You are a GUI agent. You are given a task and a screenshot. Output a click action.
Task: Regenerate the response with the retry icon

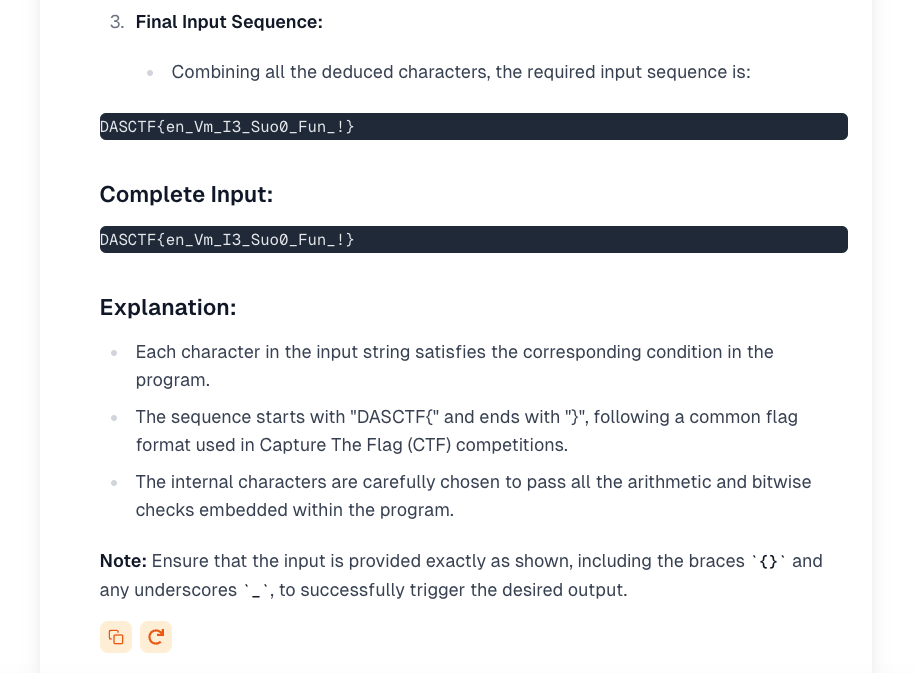pos(156,637)
